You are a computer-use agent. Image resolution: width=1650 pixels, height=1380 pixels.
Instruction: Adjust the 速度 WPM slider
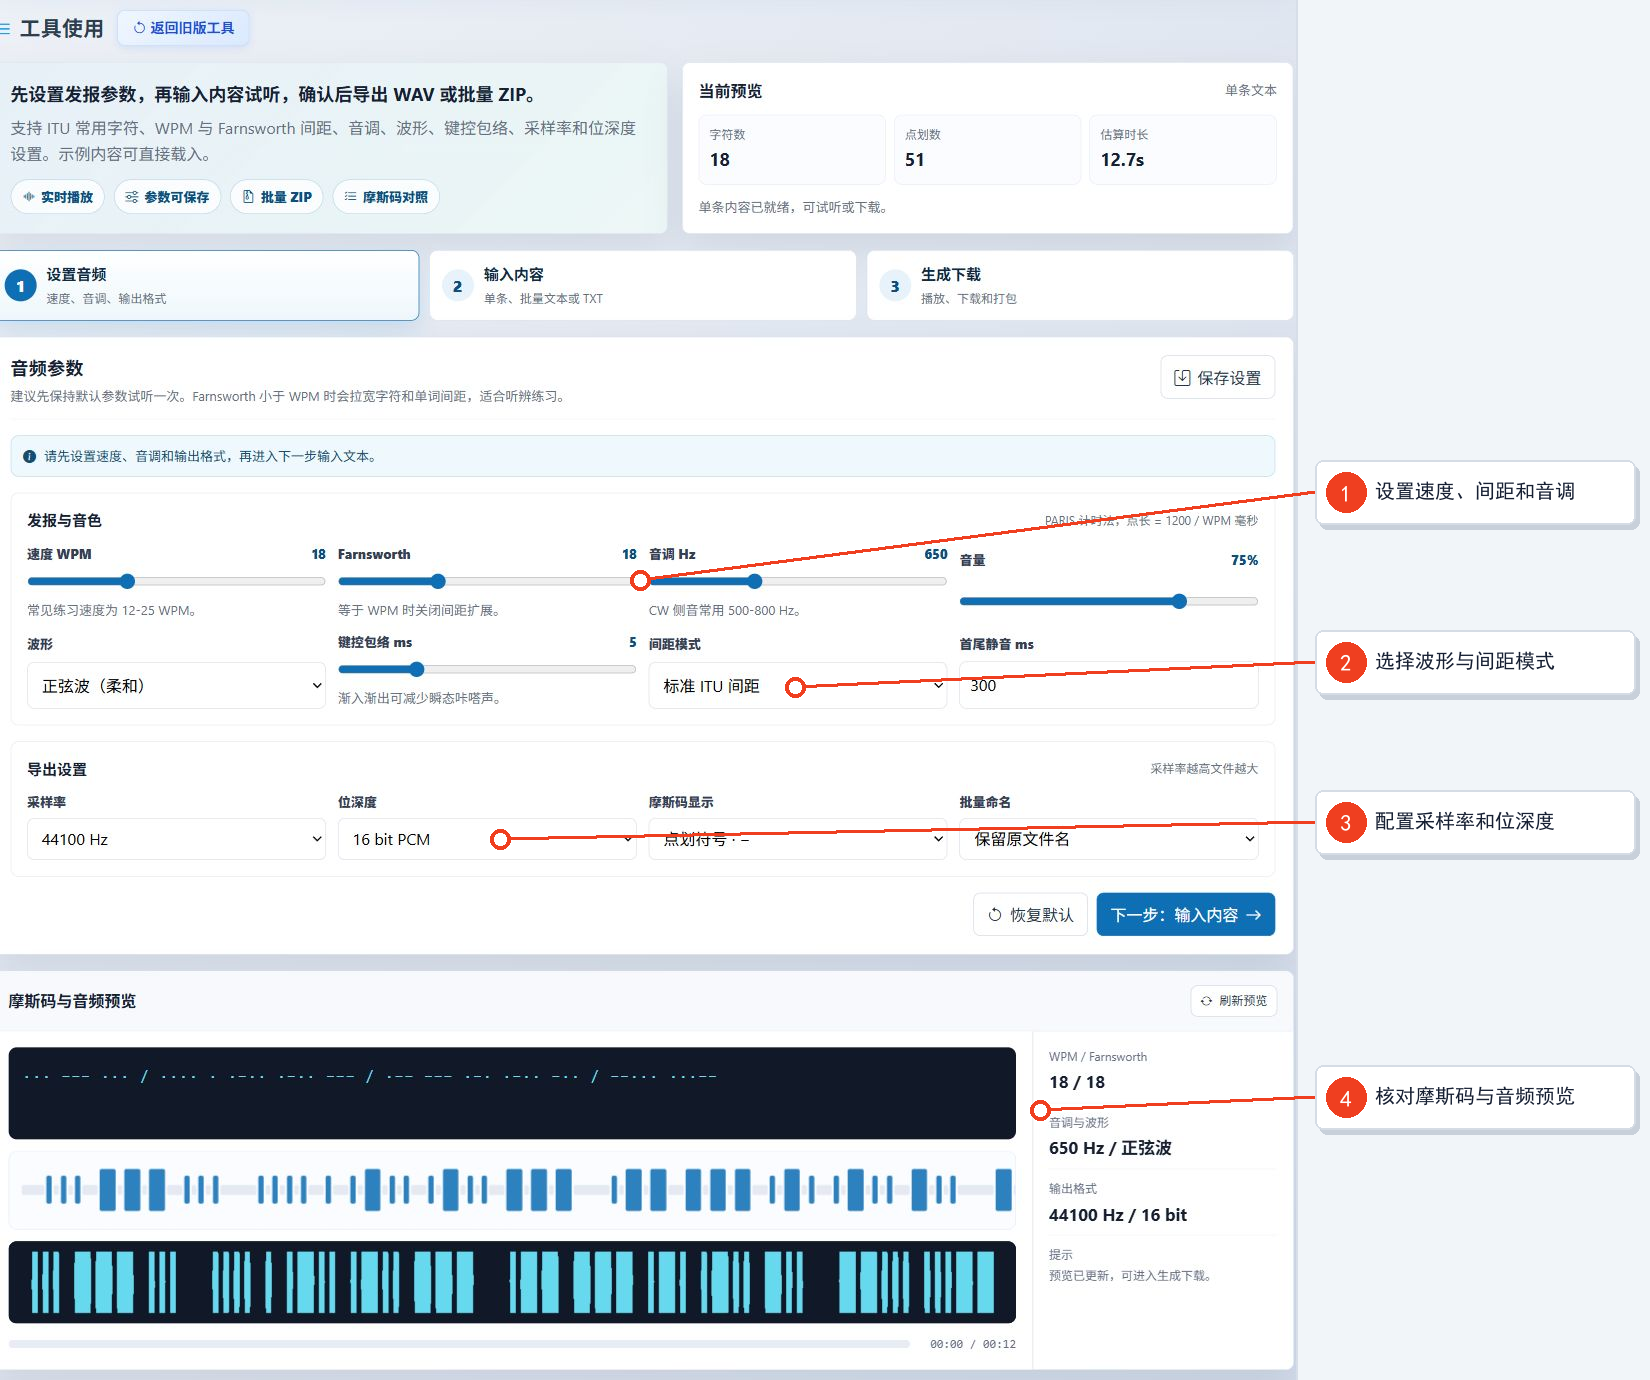[x=176, y=581]
